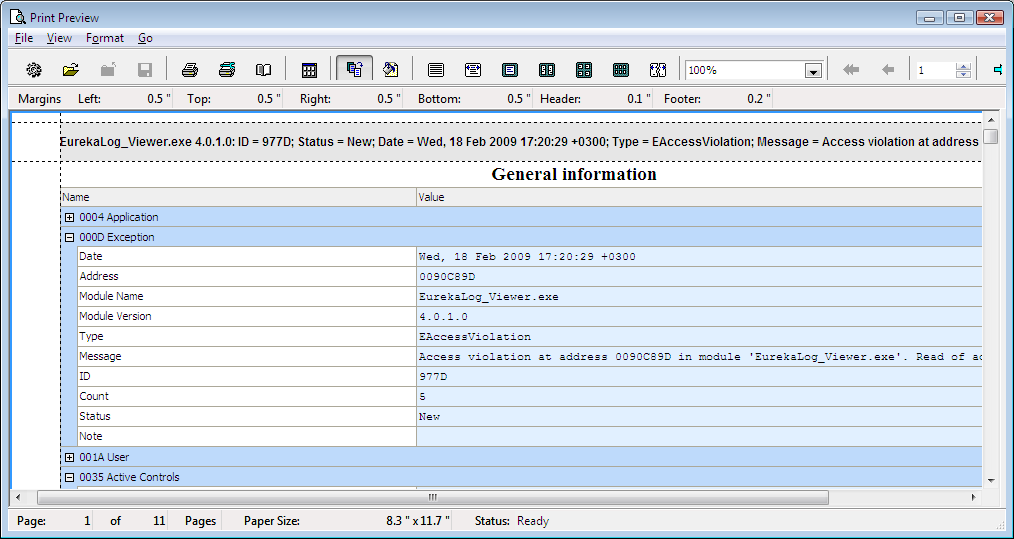Screen dimensions: 1014x539
Task: Select the Type value EAccessViolation
Action: pos(475,337)
